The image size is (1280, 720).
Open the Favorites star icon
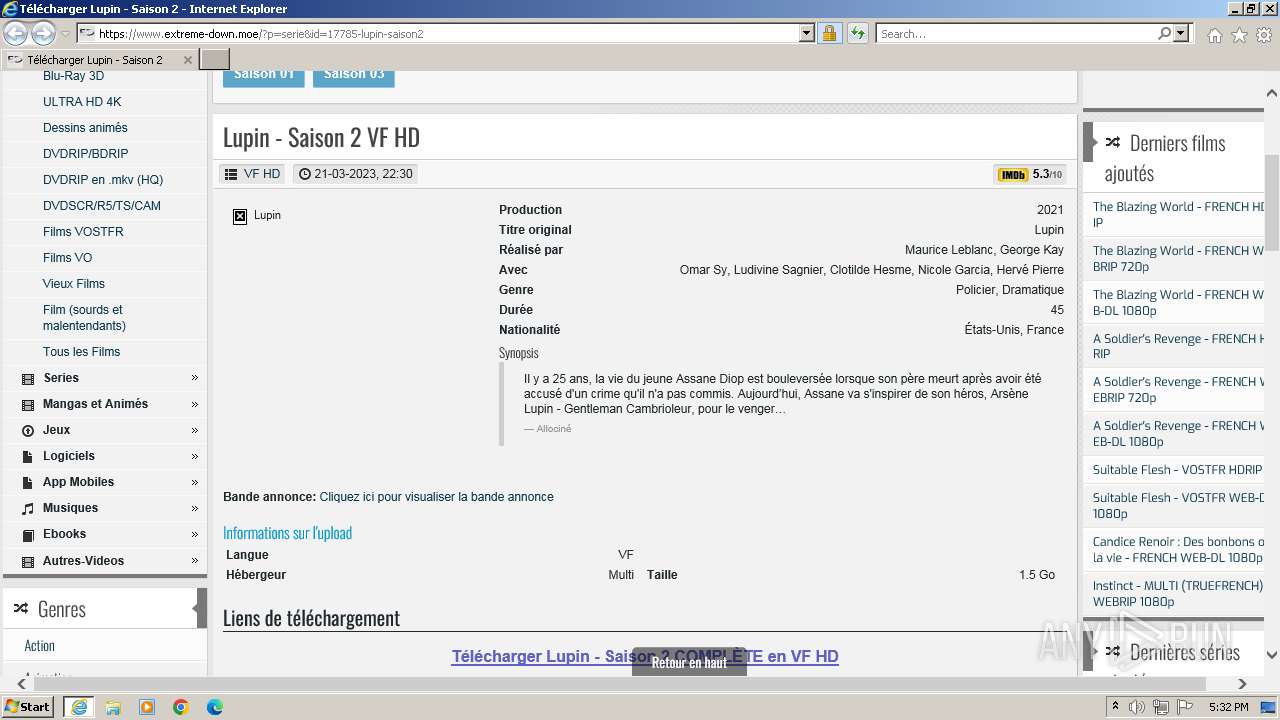pyautogui.click(x=1239, y=35)
